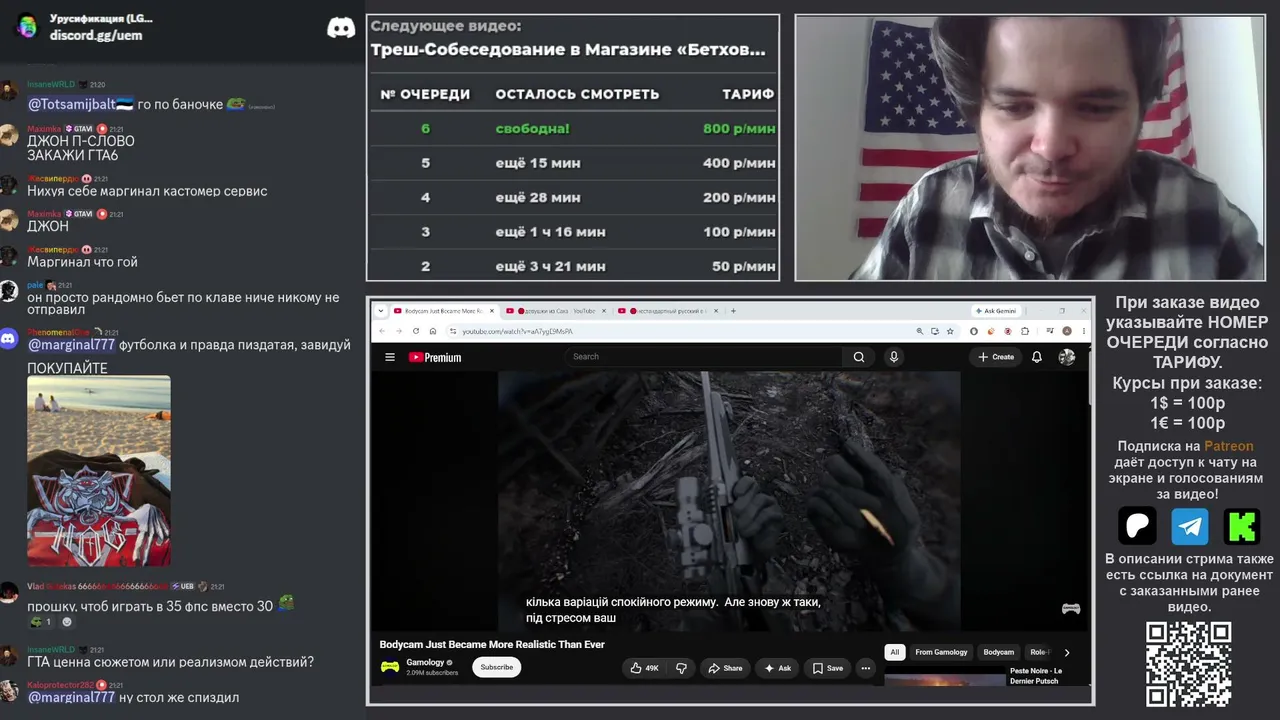Viewport: 1280px width, 720px height.
Task: Click the Telegram icon in the info panel
Action: pos(1190,526)
